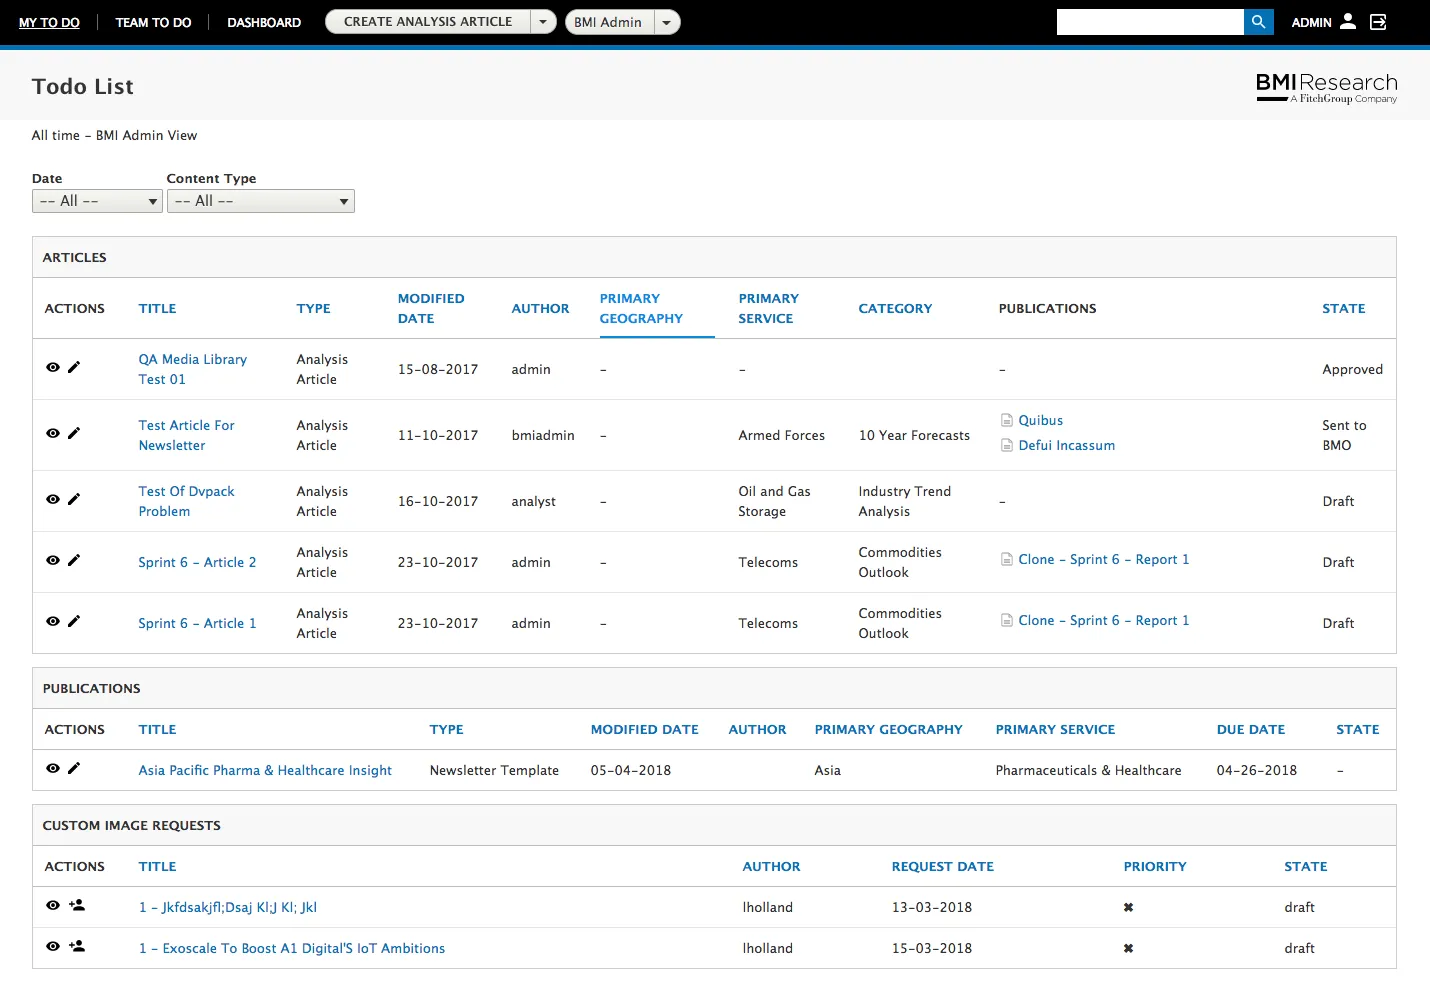Click the search magnifier button
The height and width of the screenshot is (1003, 1430).
(x=1259, y=22)
